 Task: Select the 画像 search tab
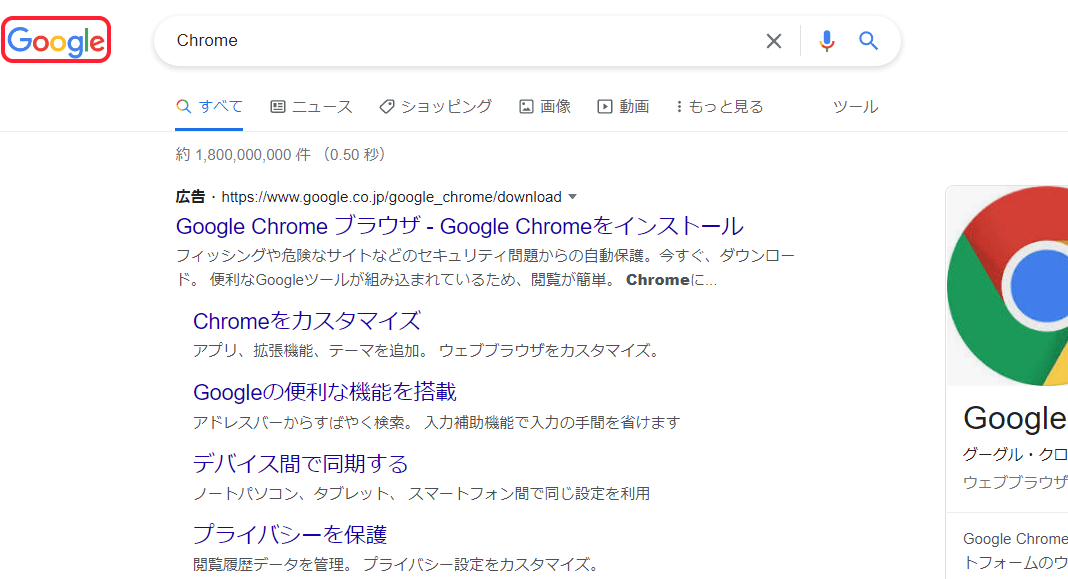click(x=545, y=107)
